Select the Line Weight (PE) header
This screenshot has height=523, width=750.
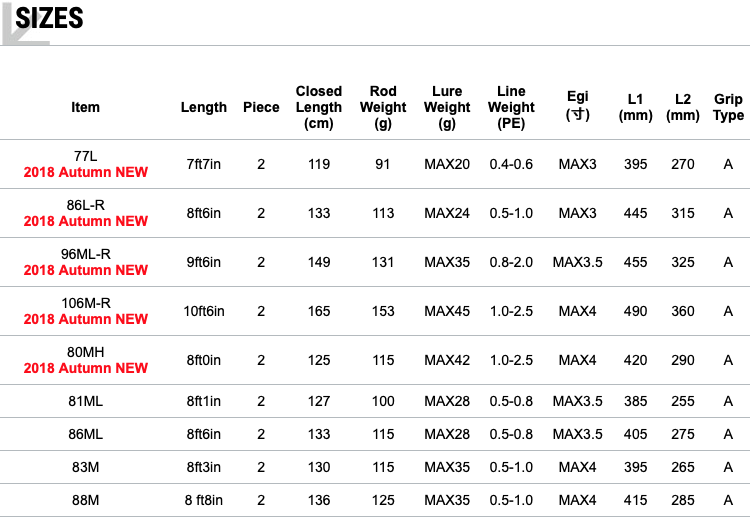click(511, 107)
